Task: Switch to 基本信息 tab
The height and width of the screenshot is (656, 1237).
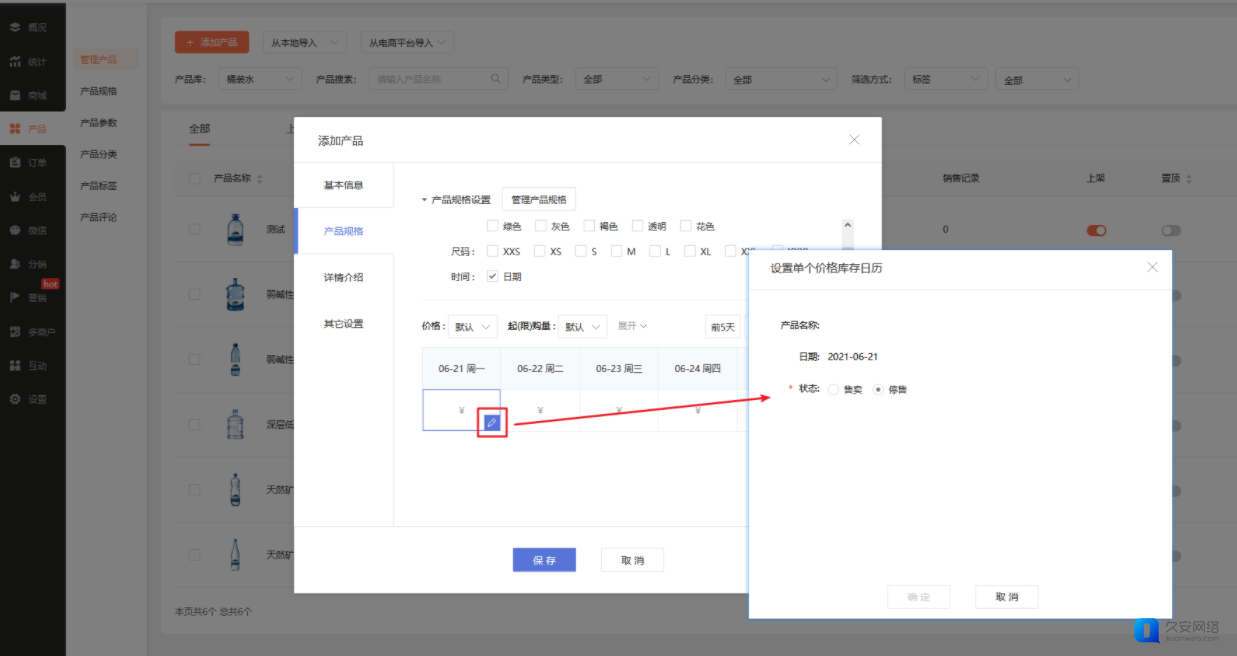Action: 343,185
